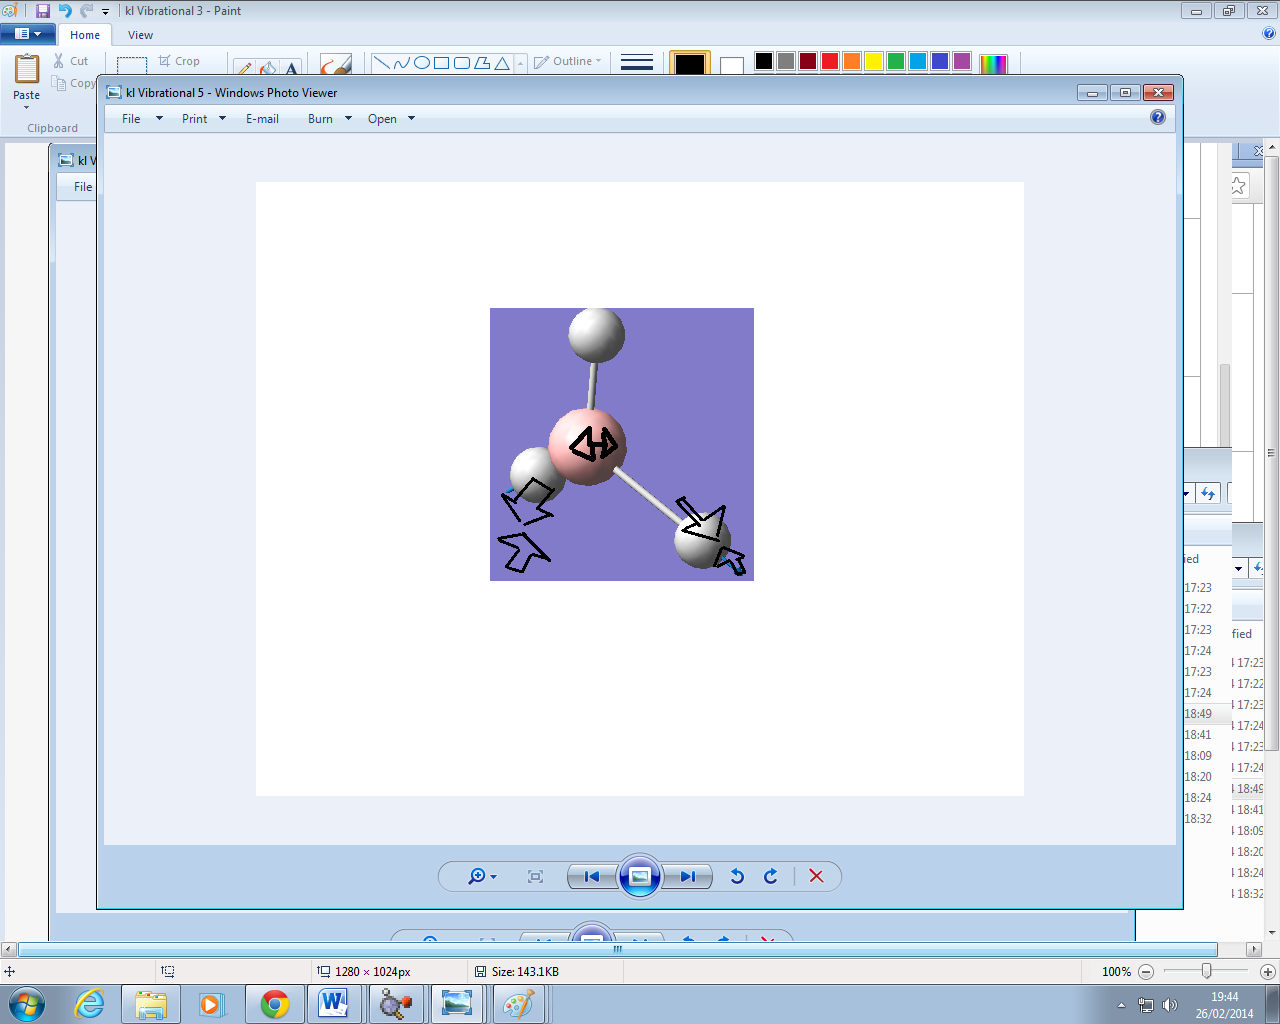Choose the Triangle shape
1280x1024 pixels.
click(501, 63)
